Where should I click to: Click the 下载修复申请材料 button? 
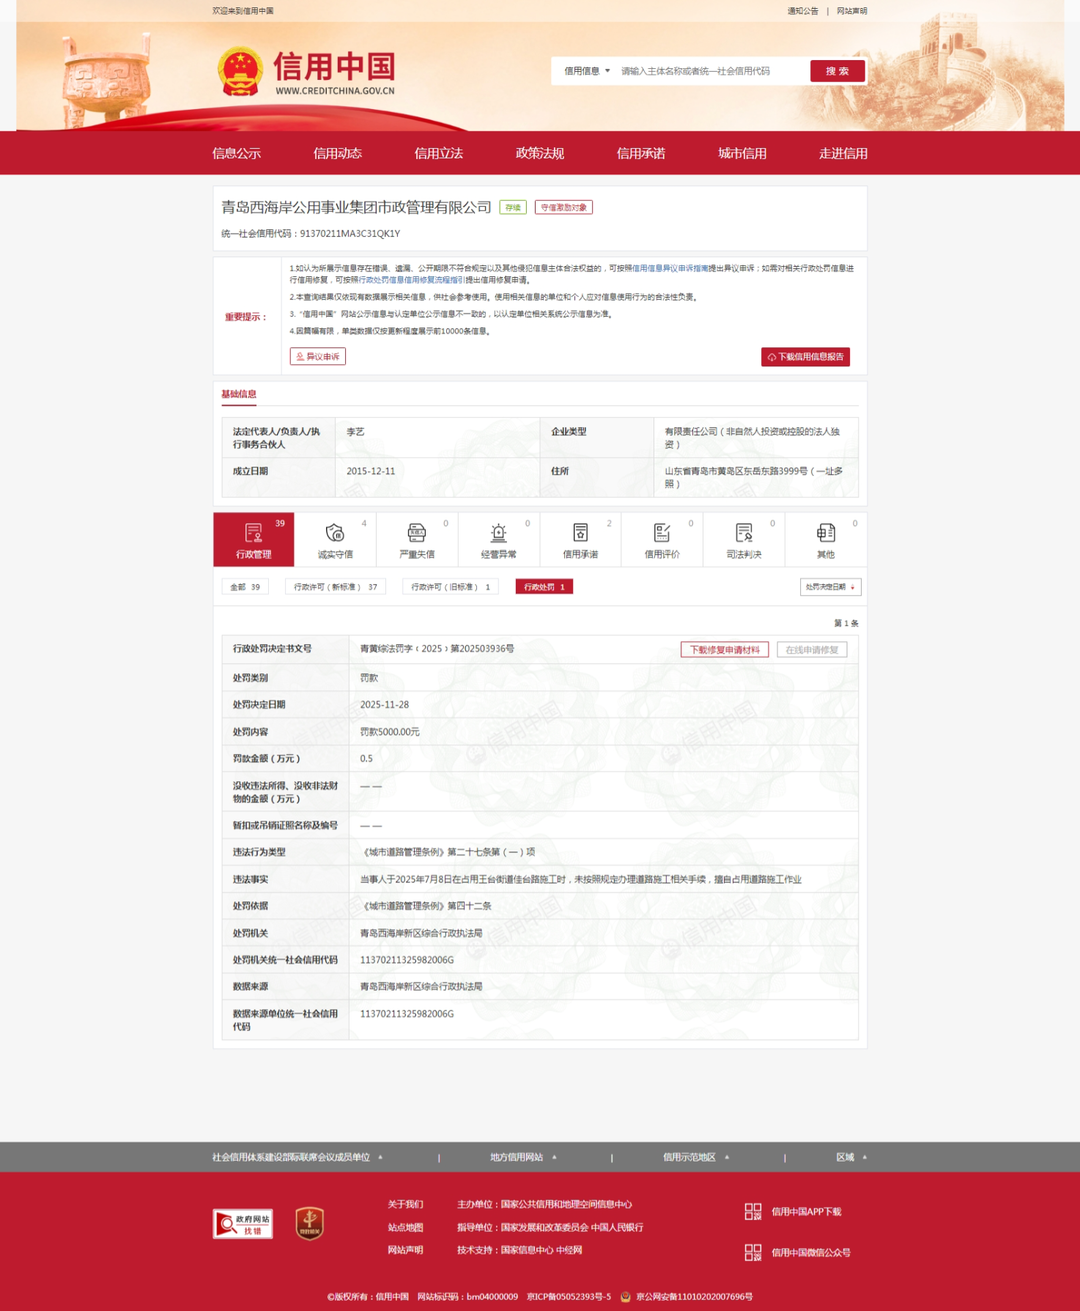click(724, 650)
